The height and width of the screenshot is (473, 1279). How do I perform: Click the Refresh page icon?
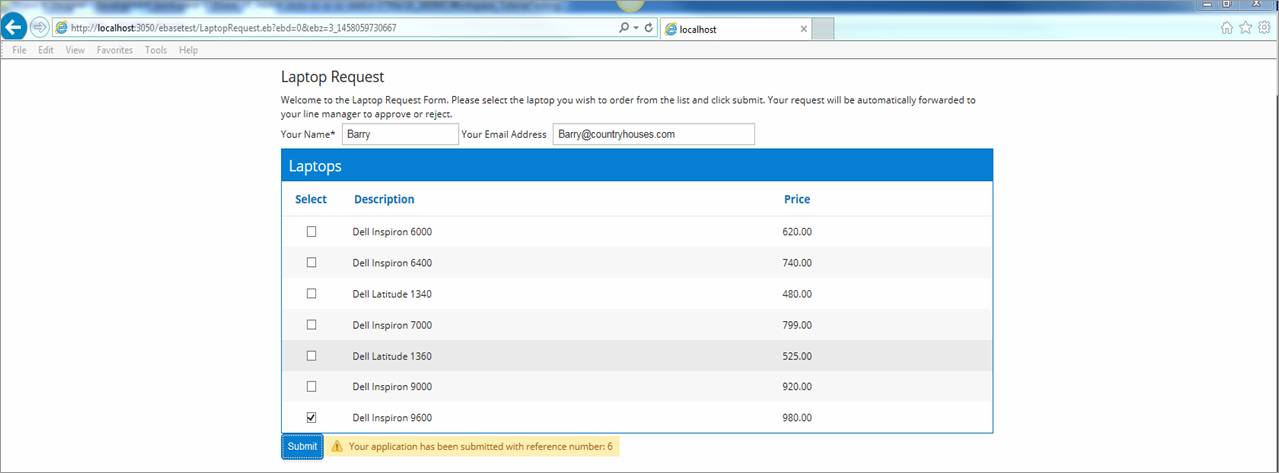tap(648, 28)
